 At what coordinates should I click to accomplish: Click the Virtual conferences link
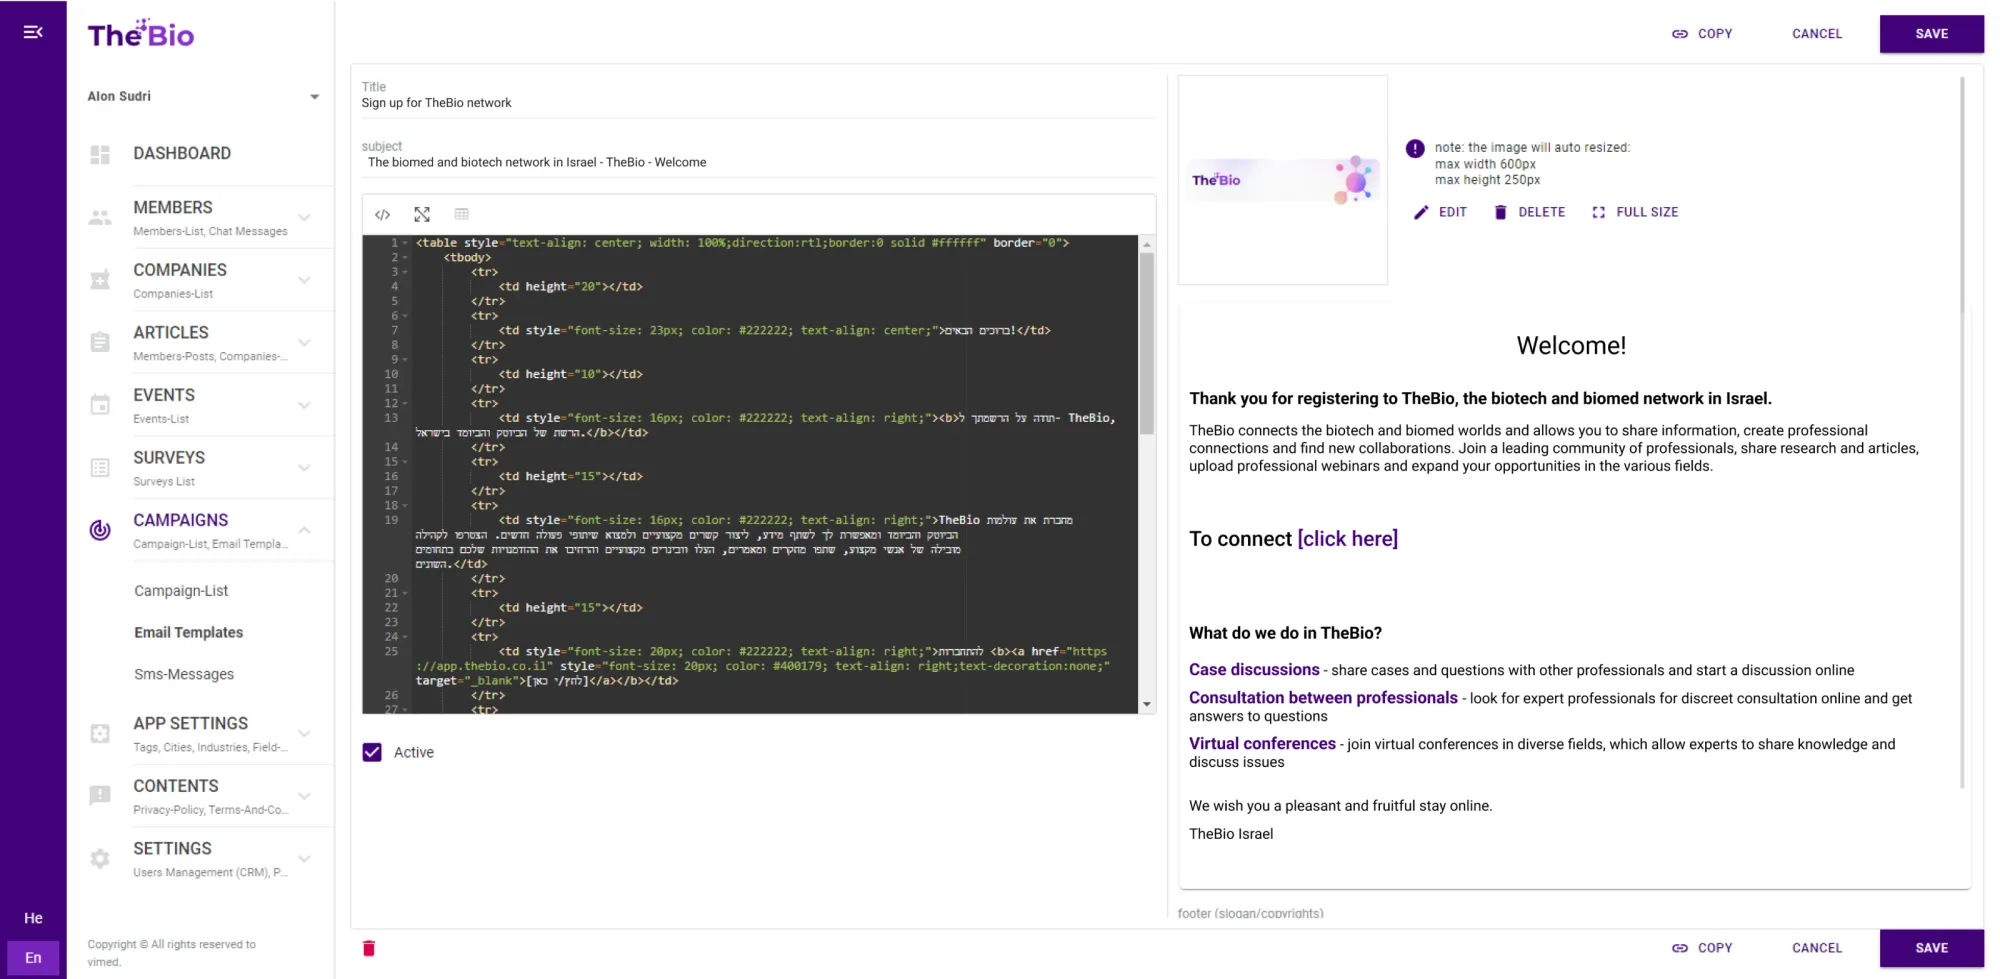(x=1262, y=744)
